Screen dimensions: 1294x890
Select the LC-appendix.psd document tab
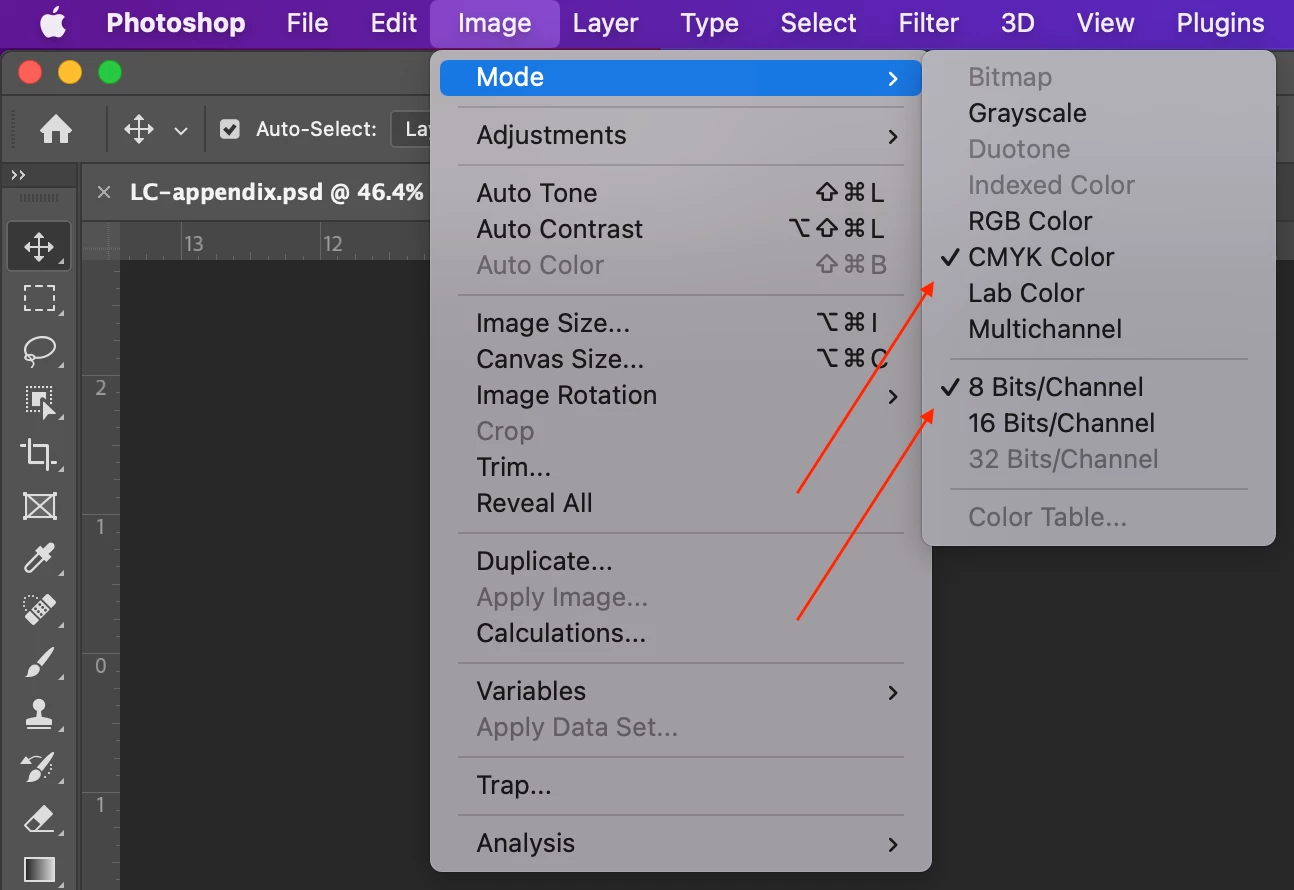[x=277, y=192]
